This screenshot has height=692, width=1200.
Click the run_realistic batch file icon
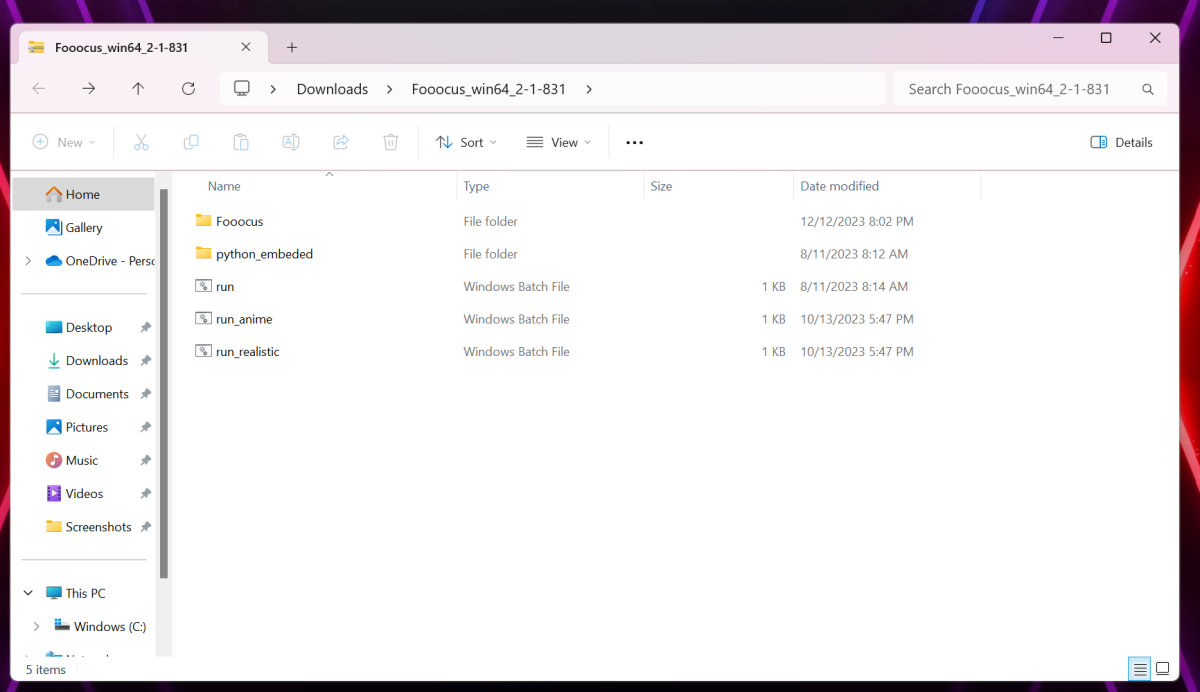coord(203,352)
